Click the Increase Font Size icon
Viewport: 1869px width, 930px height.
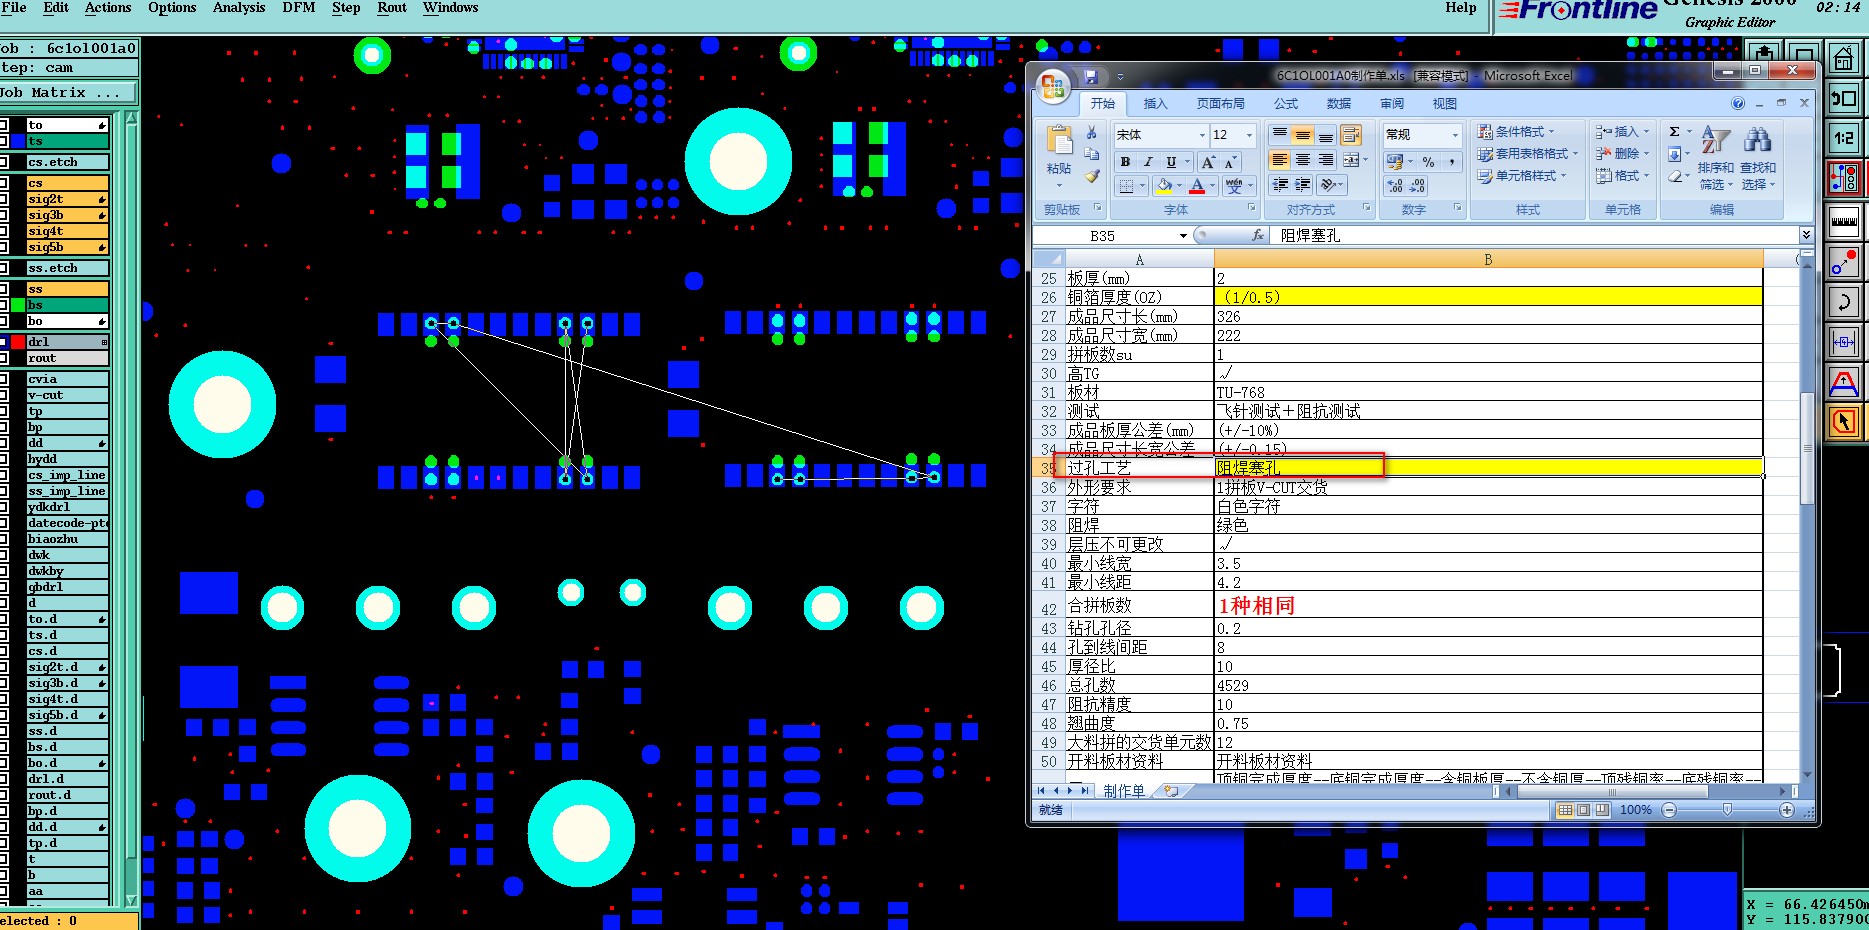pos(1208,162)
